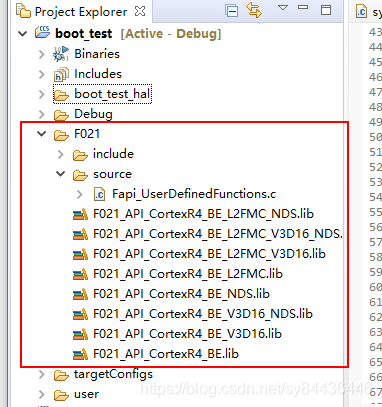Select the Debug folder icon
The width and height of the screenshot is (382, 407).
tap(61, 115)
